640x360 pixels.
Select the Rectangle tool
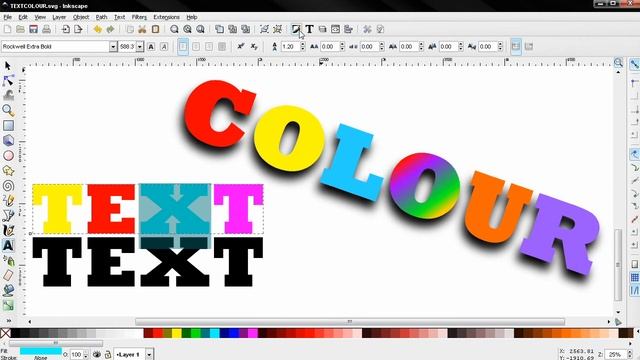point(8,125)
